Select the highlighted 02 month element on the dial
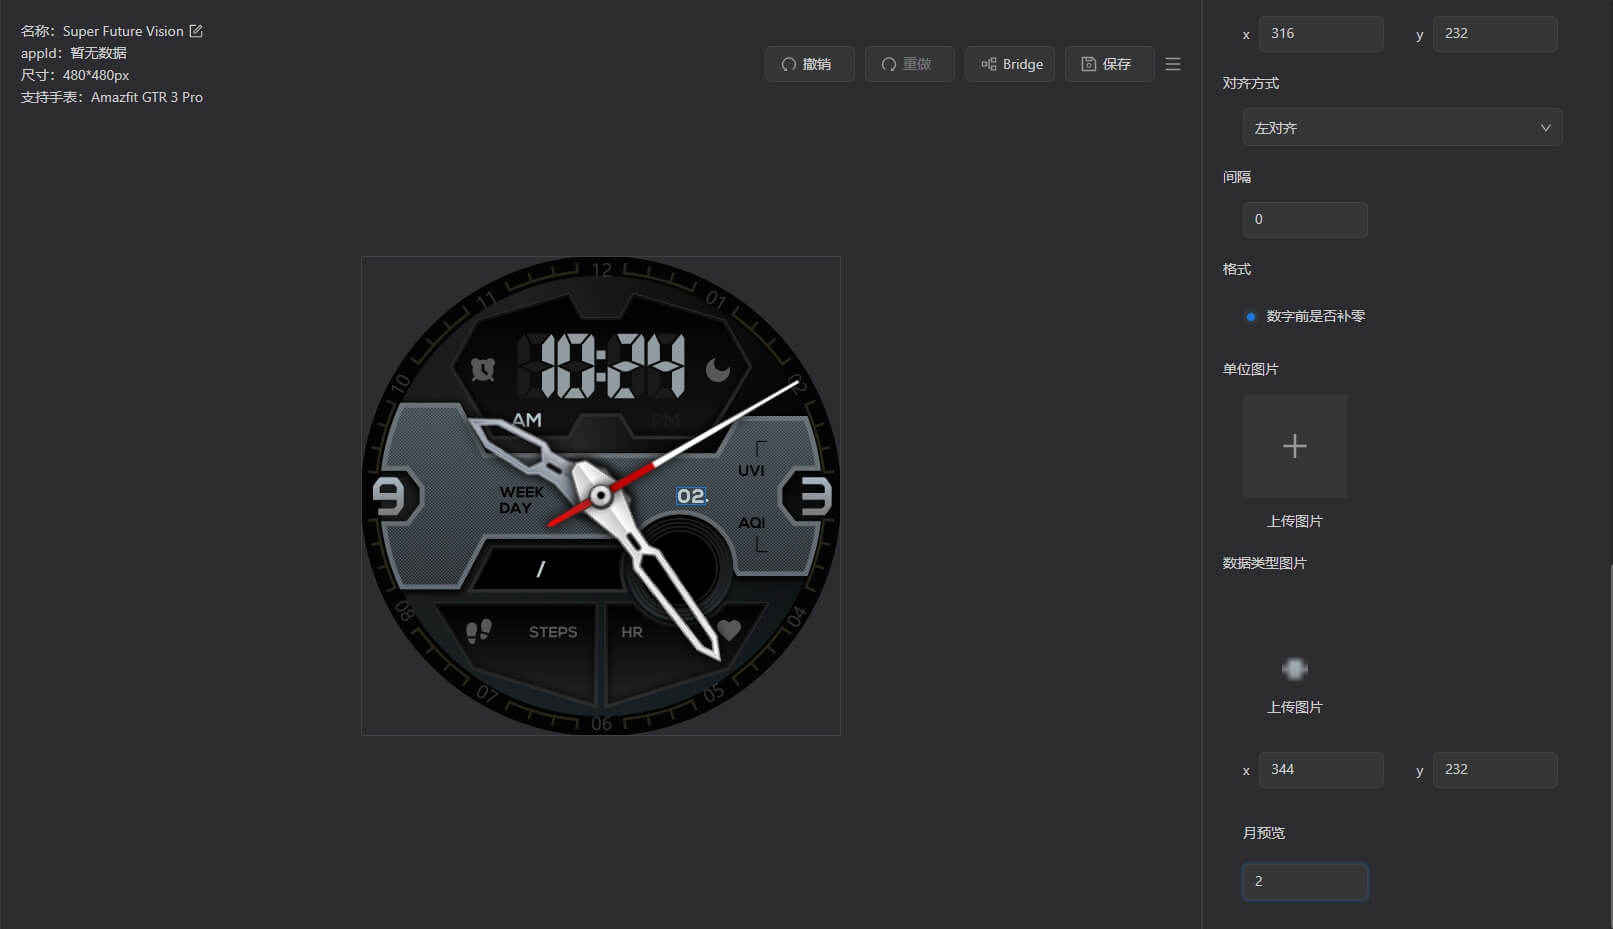The width and height of the screenshot is (1613, 929). [x=692, y=496]
